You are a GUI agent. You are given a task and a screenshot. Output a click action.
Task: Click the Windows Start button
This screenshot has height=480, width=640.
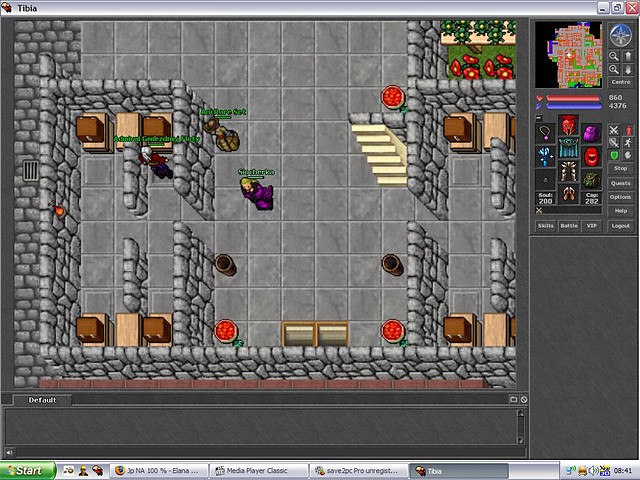pos(27,471)
